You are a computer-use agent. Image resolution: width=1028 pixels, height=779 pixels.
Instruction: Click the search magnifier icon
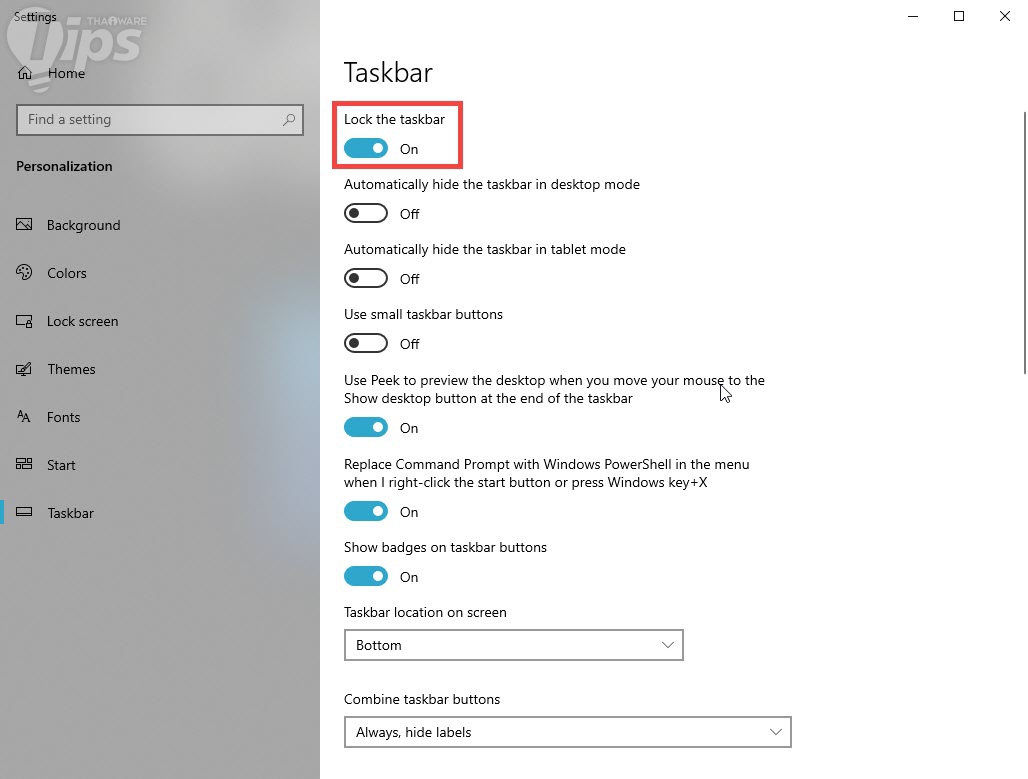click(289, 119)
